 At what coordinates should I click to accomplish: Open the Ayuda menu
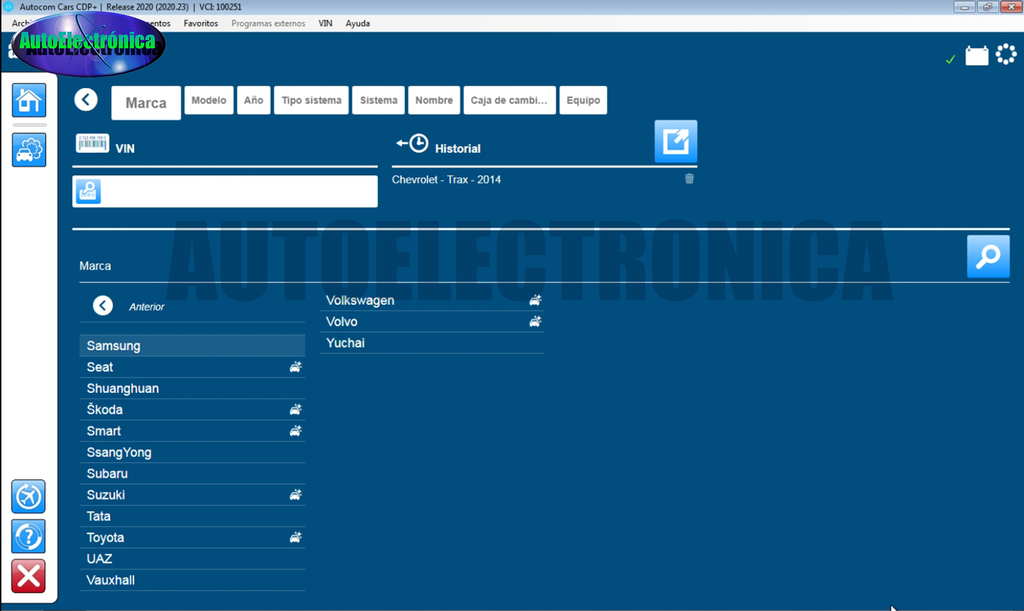tap(358, 24)
